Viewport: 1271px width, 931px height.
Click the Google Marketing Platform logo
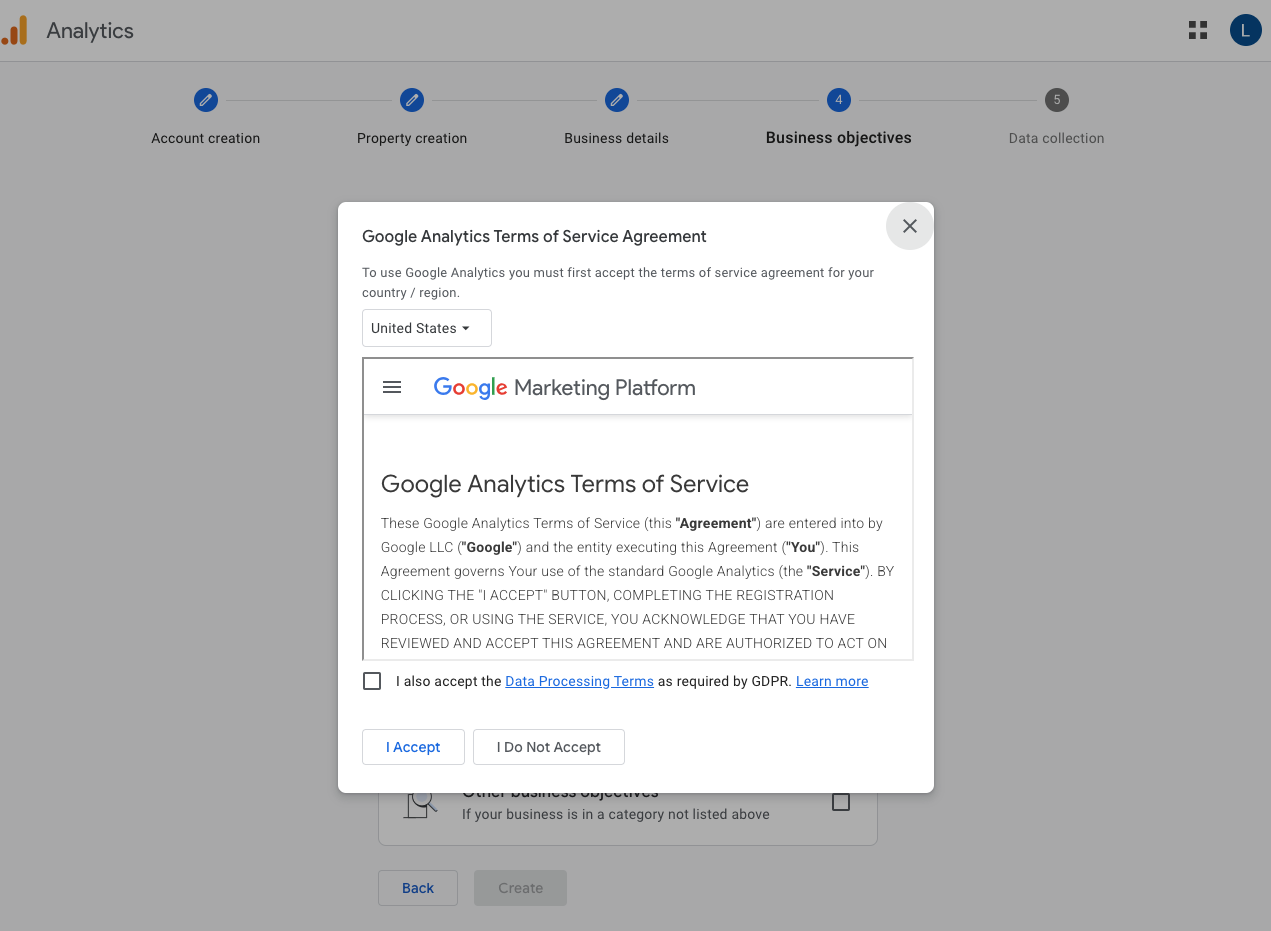click(x=564, y=387)
